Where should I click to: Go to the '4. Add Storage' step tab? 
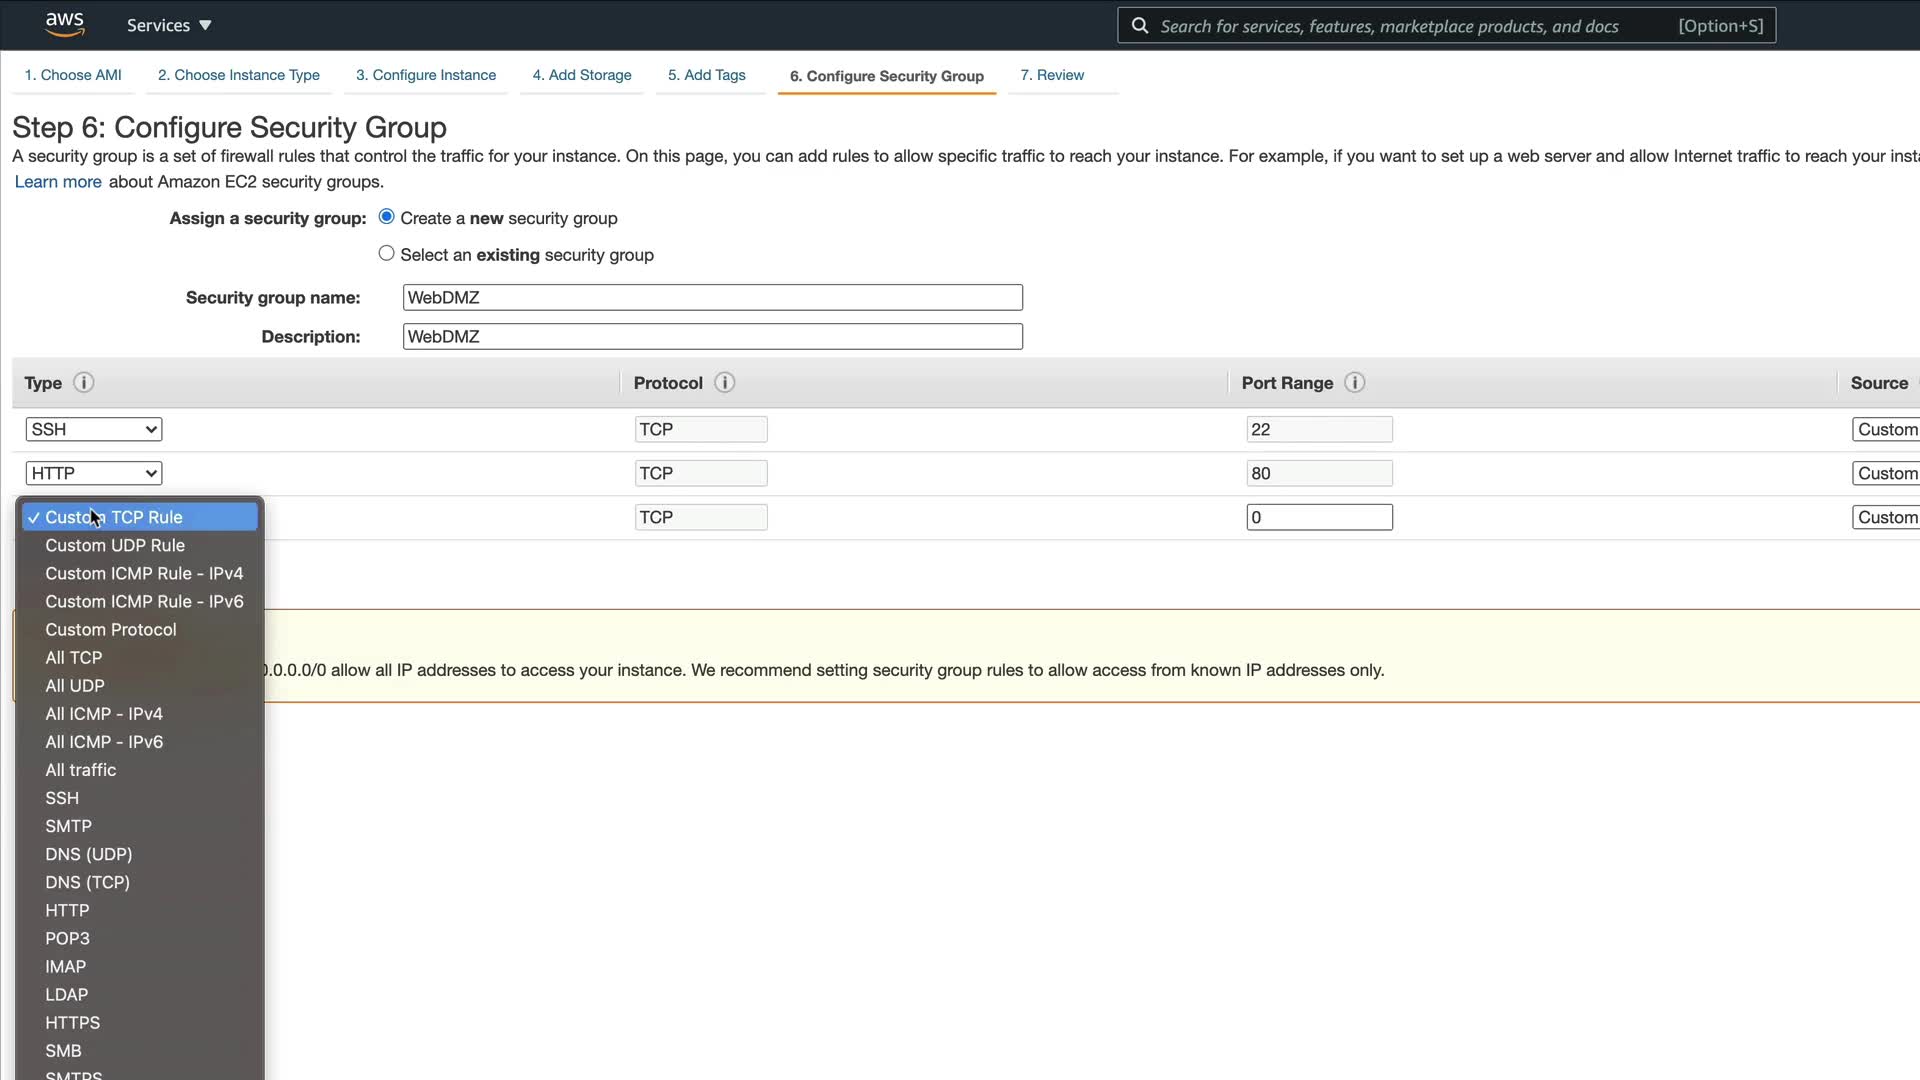point(582,75)
